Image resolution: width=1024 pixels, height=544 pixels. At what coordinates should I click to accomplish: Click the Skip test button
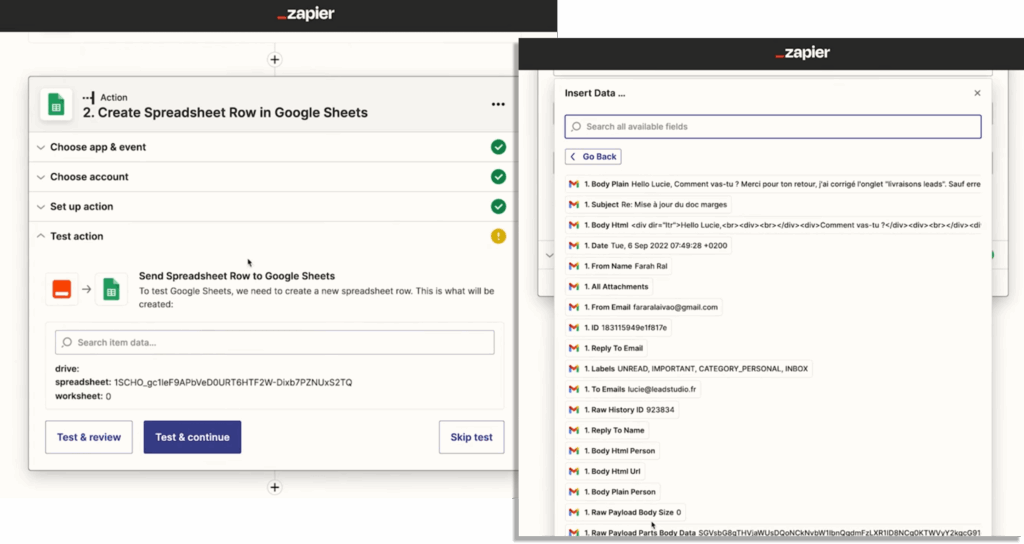point(472,438)
